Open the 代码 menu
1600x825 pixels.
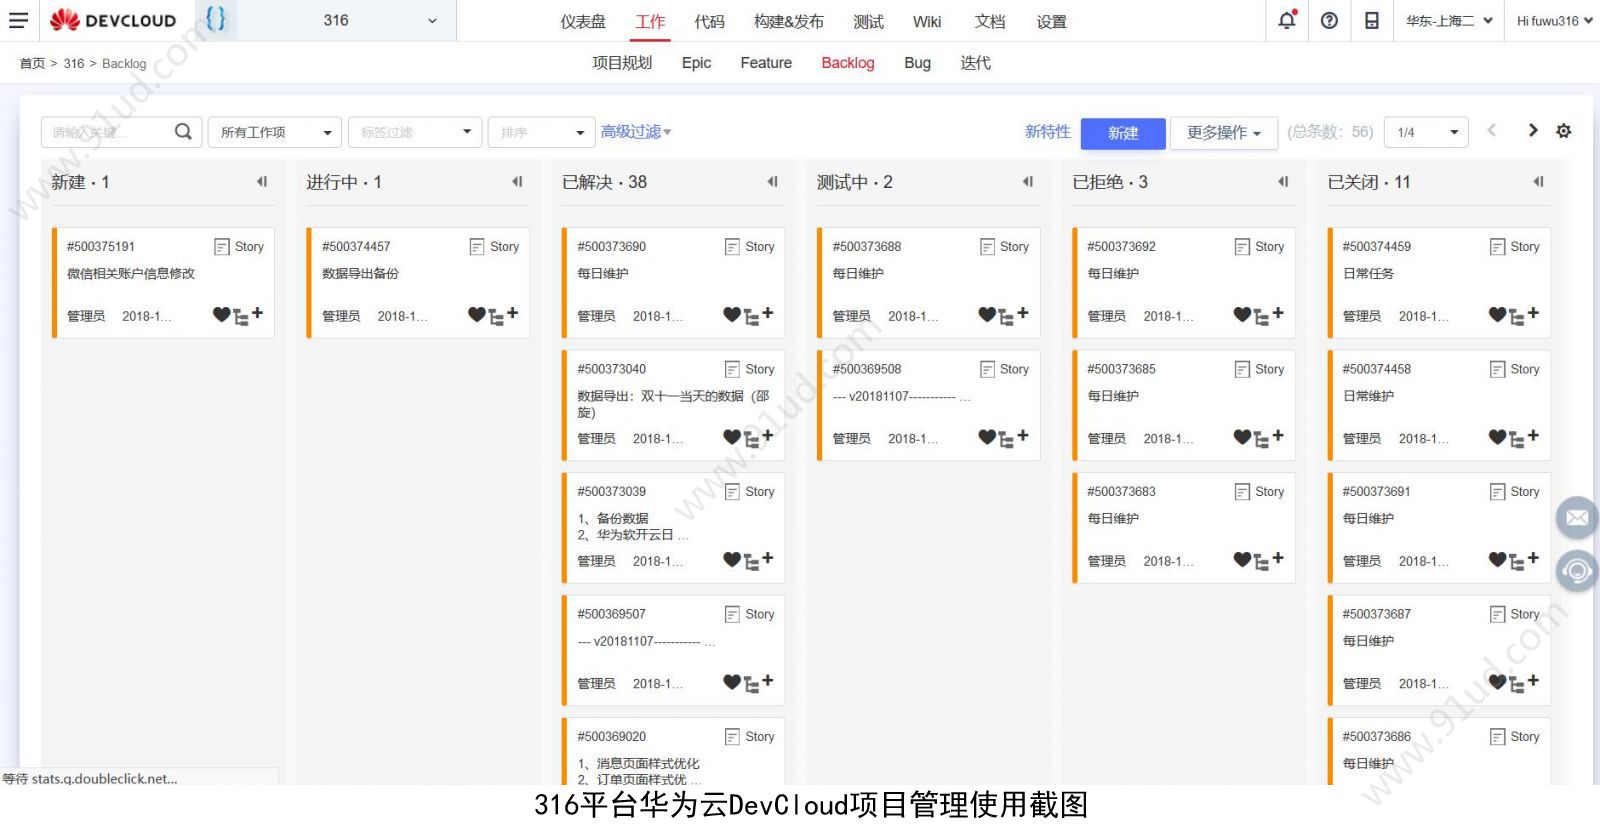(709, 21)
